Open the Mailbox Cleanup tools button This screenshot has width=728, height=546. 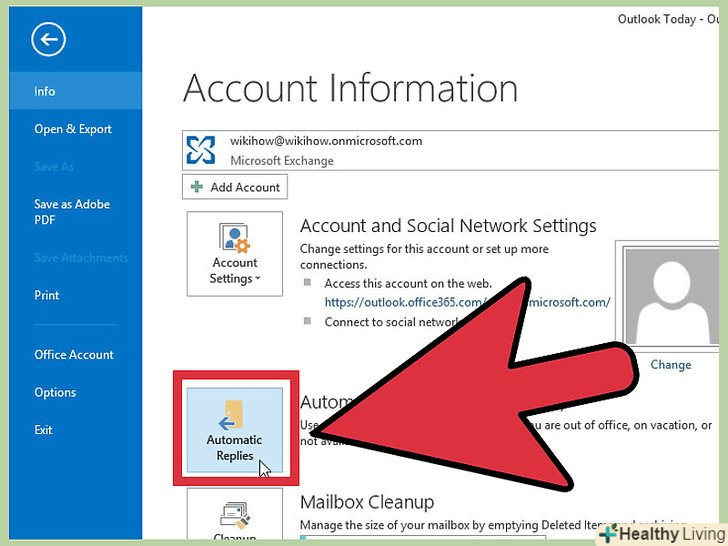coord(234,514)
